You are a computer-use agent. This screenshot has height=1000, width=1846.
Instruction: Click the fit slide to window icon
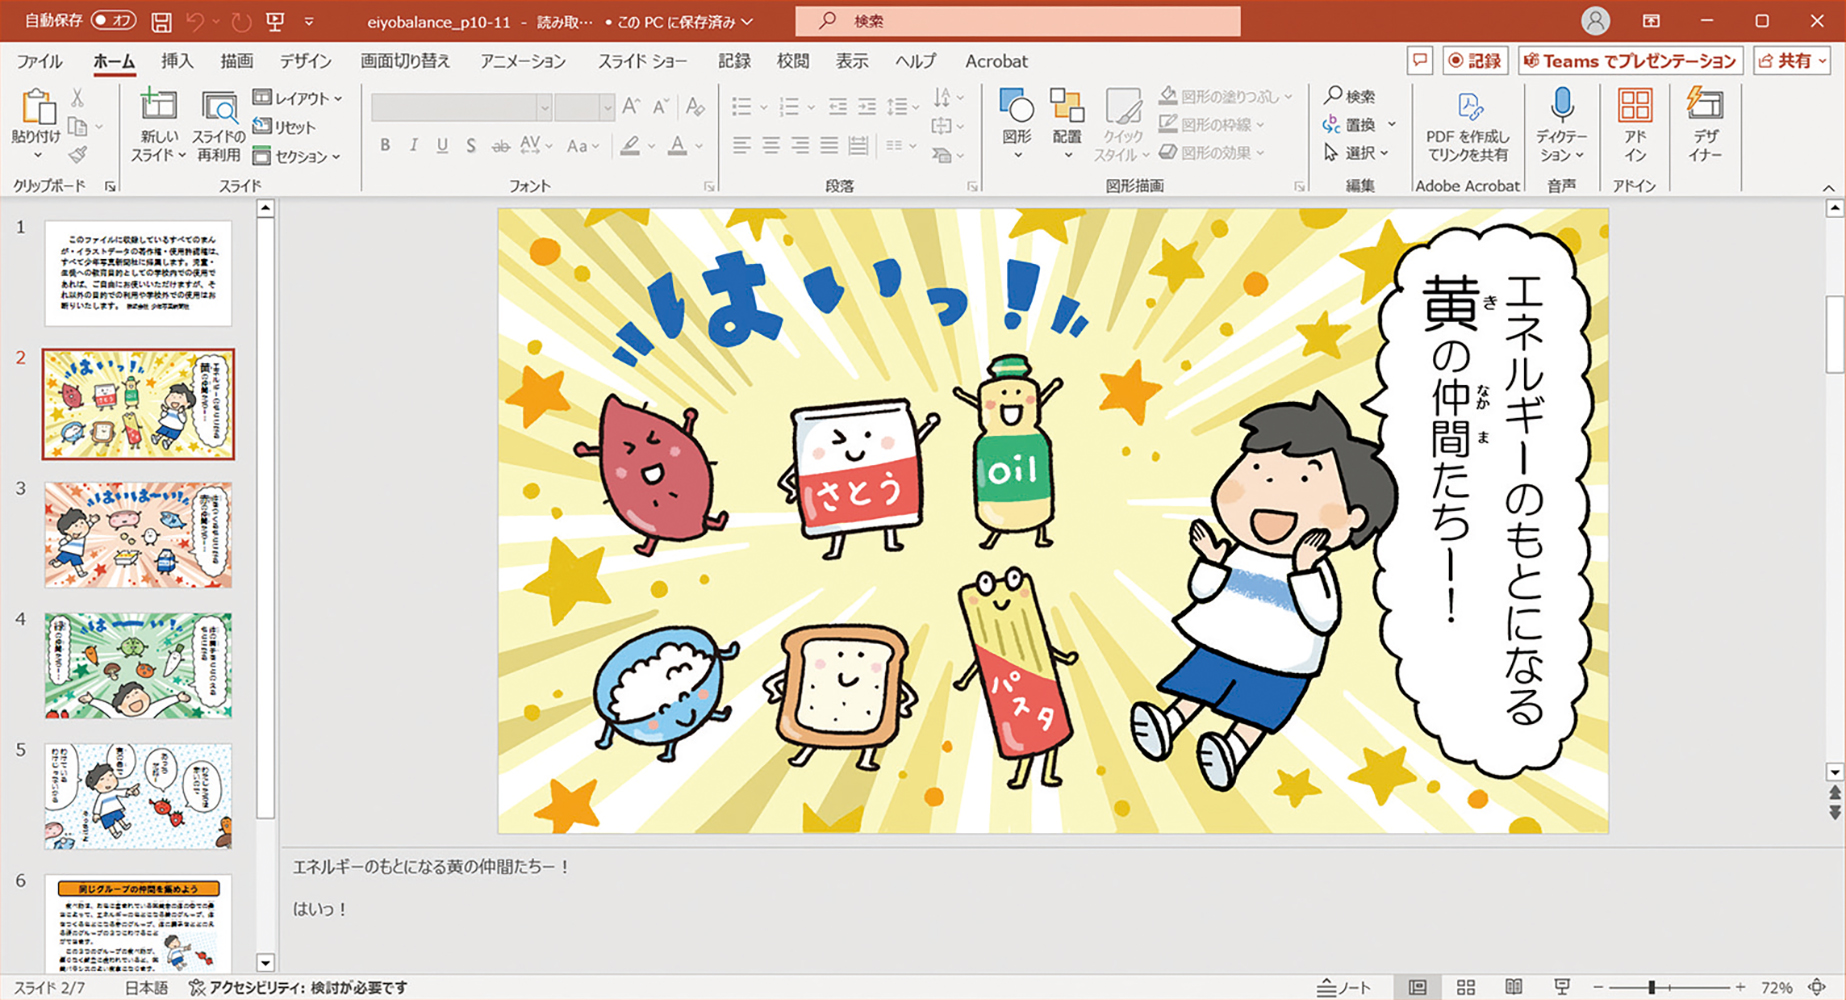point(1817,987)
